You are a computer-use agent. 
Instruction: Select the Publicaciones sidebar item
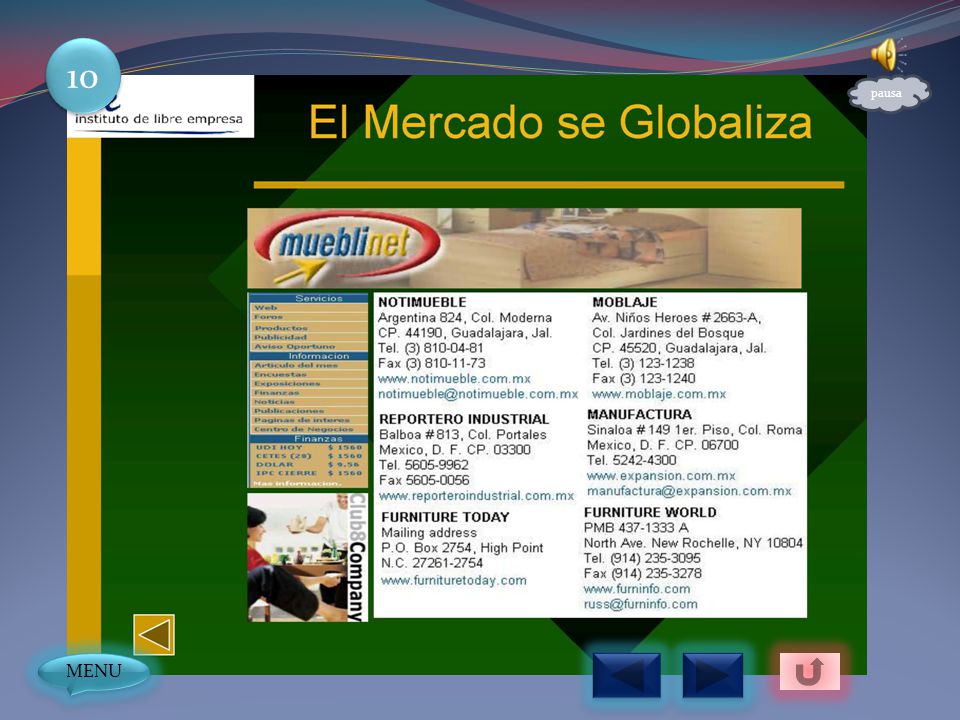point(308,411)
